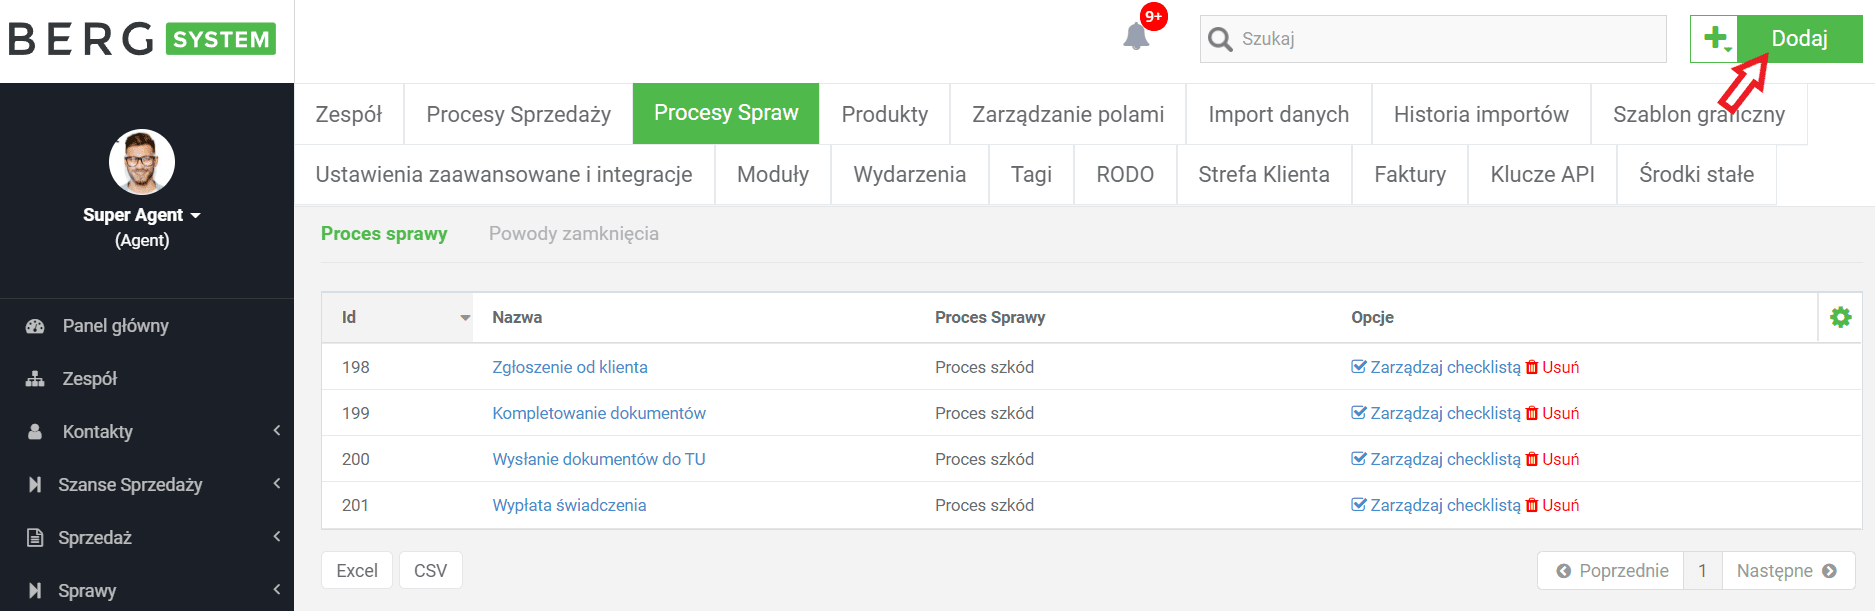Open Panel główny in sidebar
Viewport: 1875px width, 611px height.
click(x=116, y=326)
